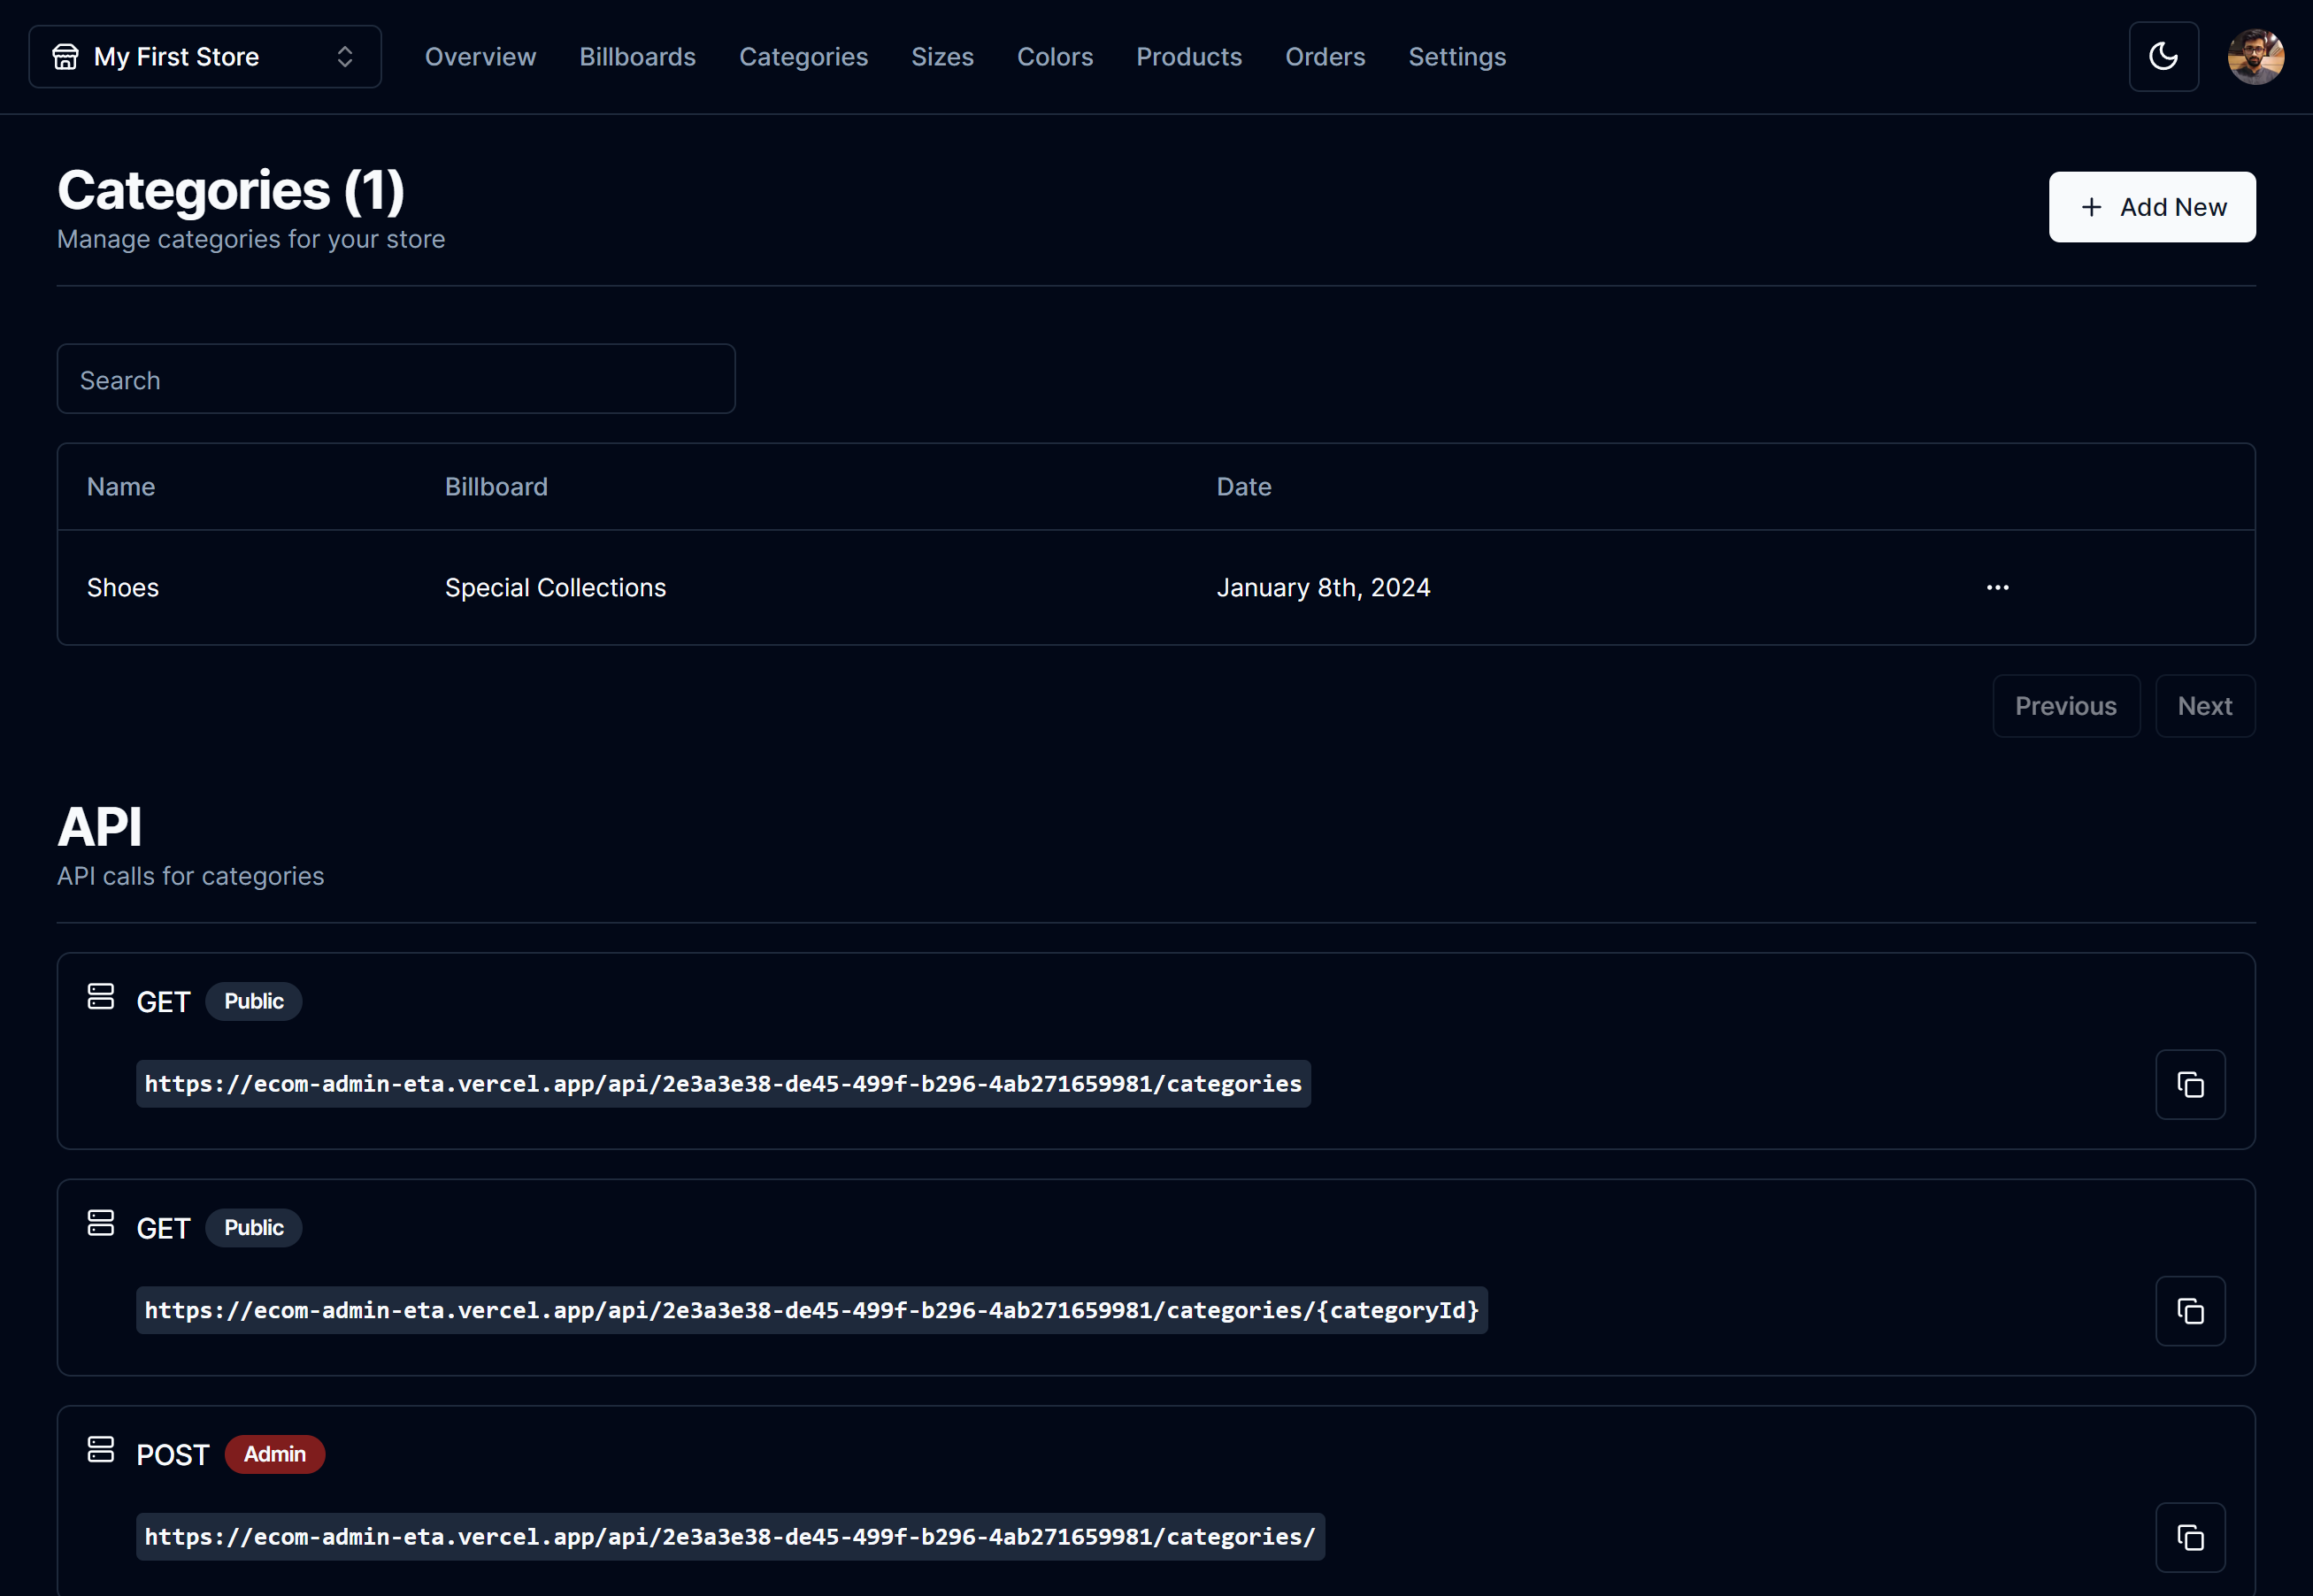Click the Next pagination button

[2205, 706]
